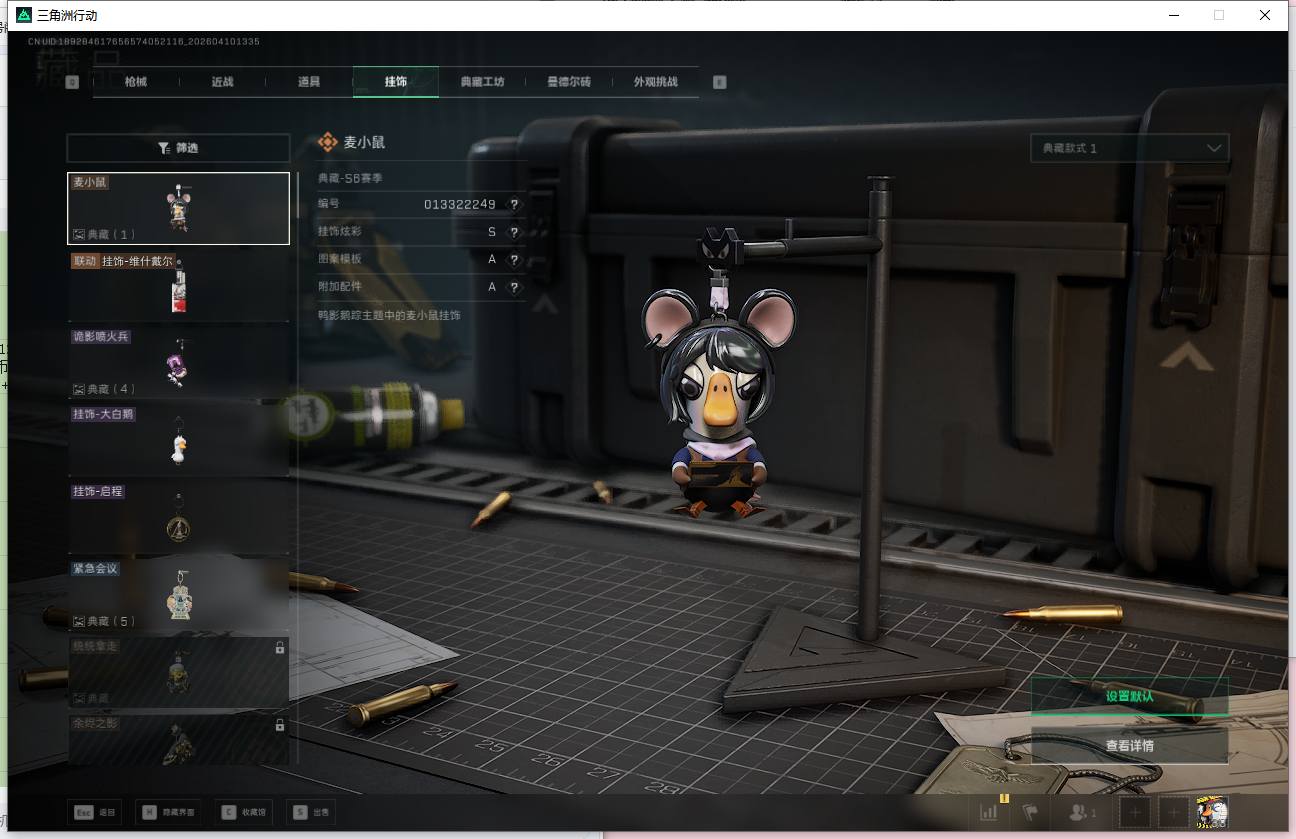Click the flag icon in bottom bar
1296x839 pixels.
pos(1031,812)
